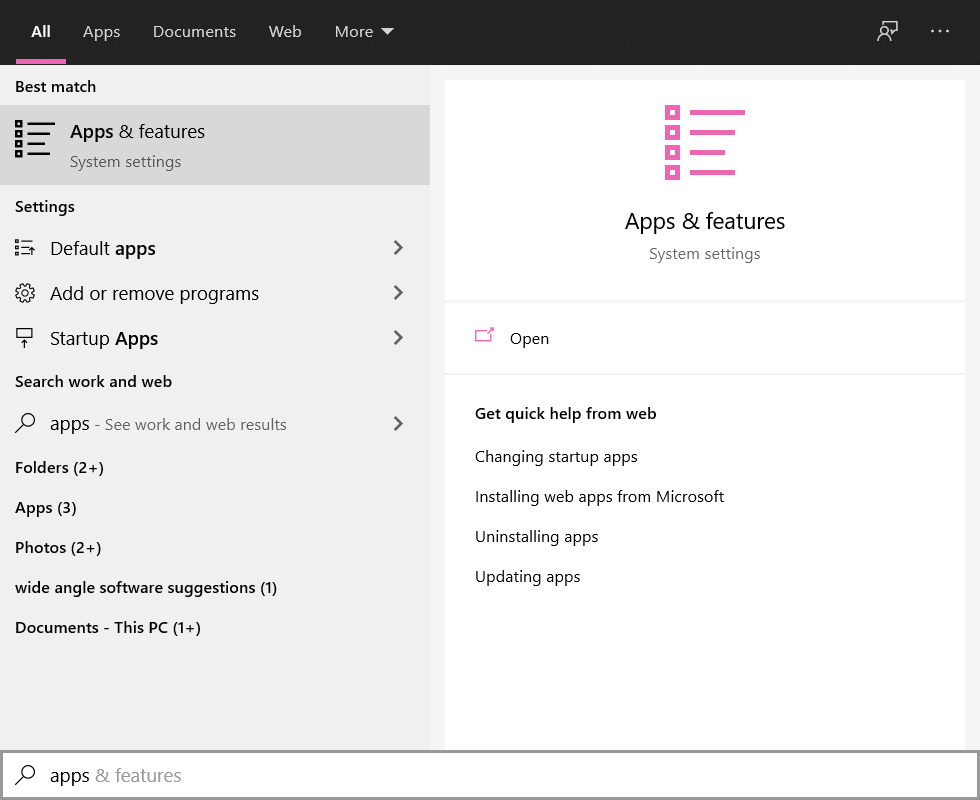Expand the Folders (2+) category
The height and width of the screenshot is (800, 980).
59,468
